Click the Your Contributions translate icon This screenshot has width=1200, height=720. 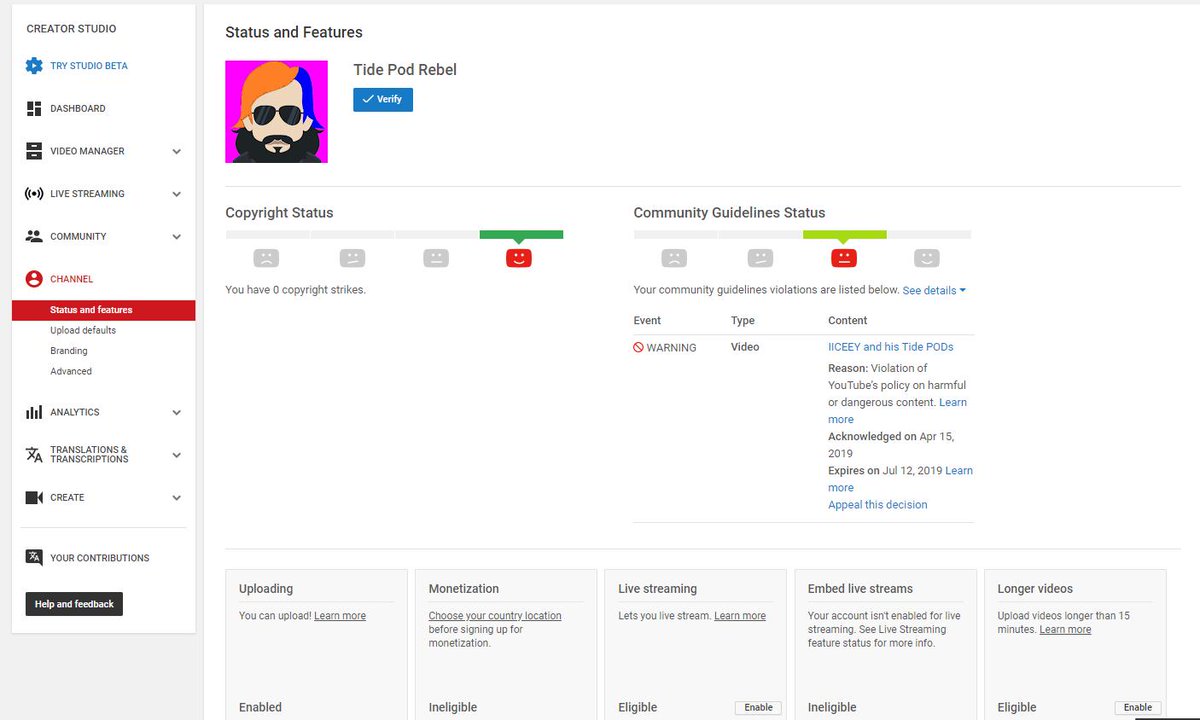34,558
